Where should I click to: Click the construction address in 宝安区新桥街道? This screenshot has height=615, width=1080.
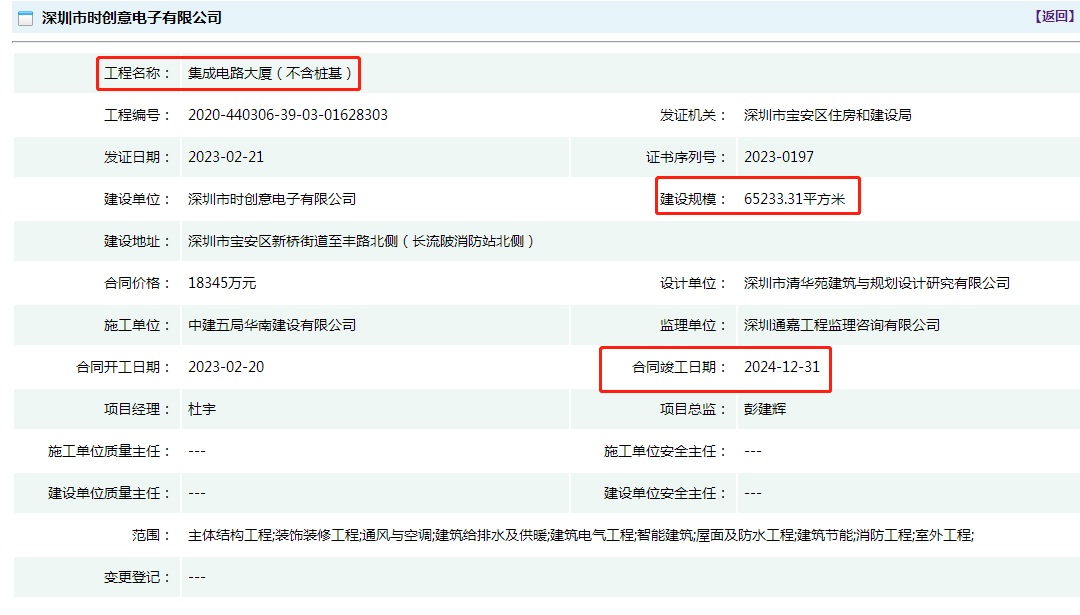pyautogui.click(x=361, y=241)
